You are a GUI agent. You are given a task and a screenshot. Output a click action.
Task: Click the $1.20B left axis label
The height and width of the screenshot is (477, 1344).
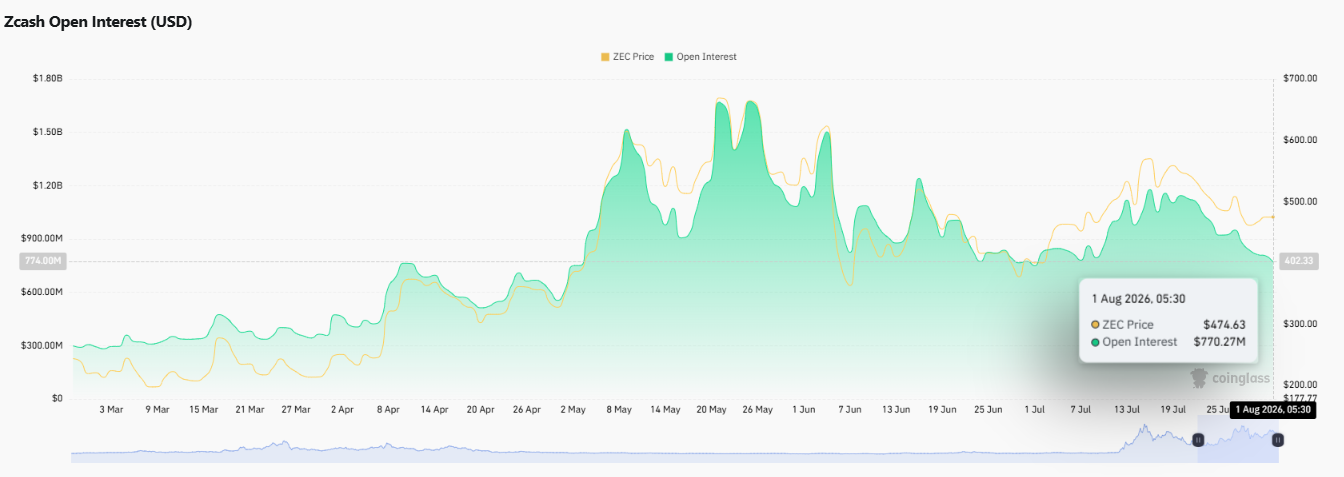(x=48, y=185)
